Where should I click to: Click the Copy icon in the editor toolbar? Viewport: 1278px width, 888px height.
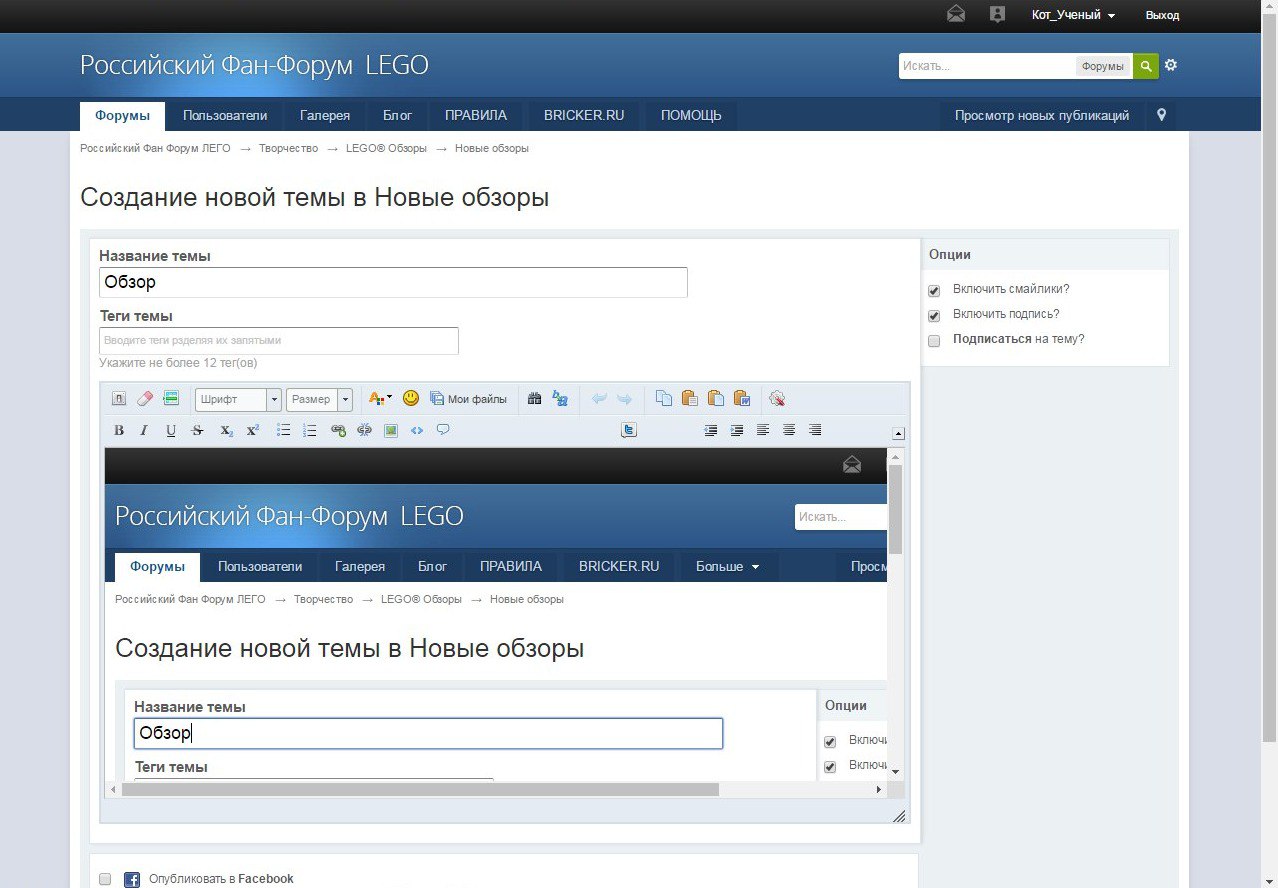tap(664, 398)
